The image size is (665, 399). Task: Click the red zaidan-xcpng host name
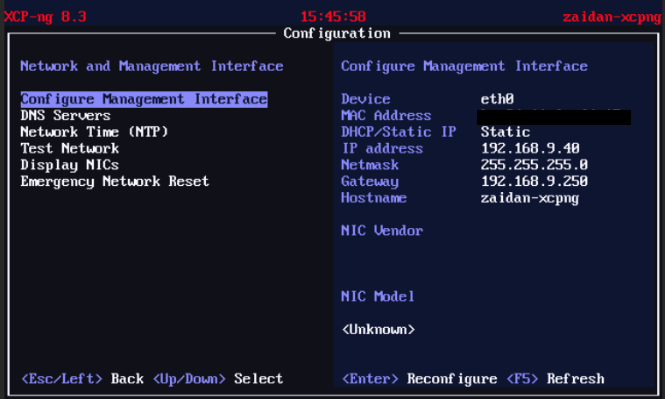point(612,17)
